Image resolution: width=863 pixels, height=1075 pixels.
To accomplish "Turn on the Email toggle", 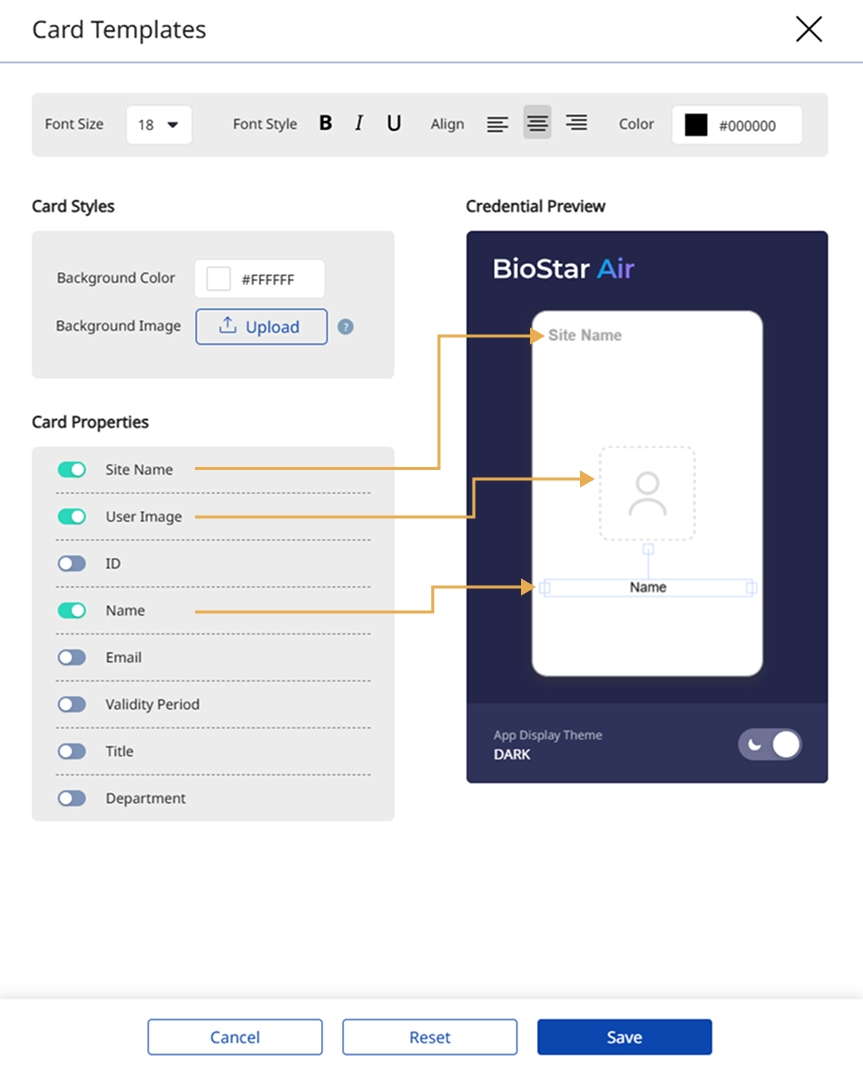I will (x=72, y=658).
